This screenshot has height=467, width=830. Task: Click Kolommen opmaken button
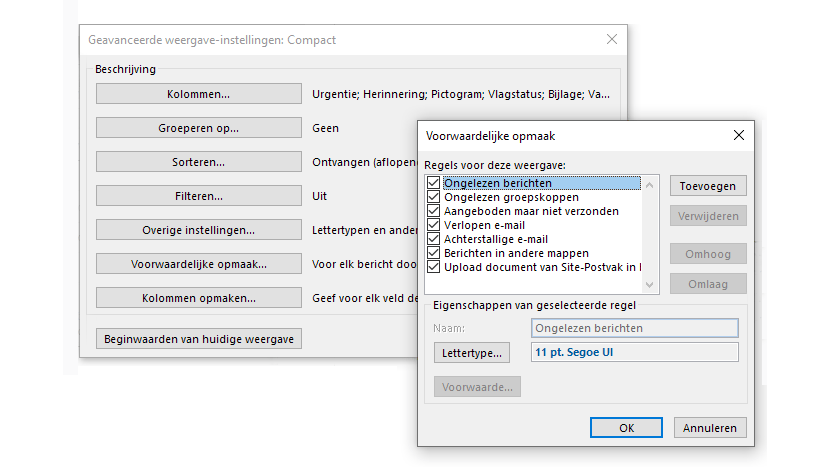coord(199,298)
